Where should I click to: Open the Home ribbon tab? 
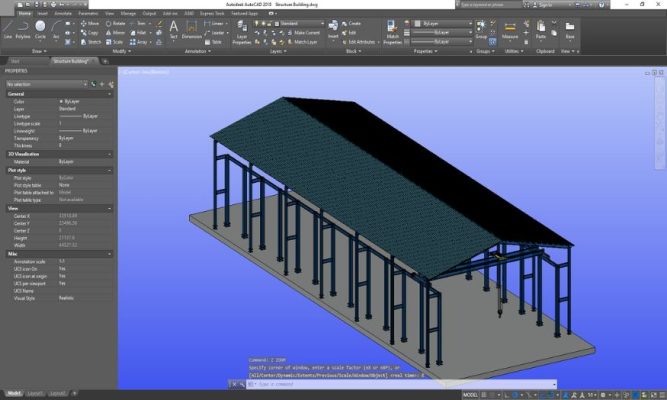coord(25,13)
